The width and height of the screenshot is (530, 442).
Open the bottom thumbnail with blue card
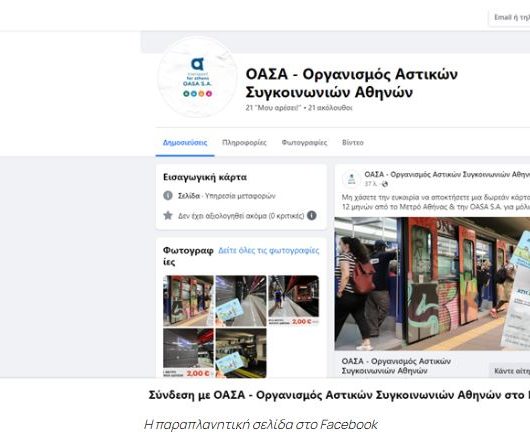click(241, 353)
